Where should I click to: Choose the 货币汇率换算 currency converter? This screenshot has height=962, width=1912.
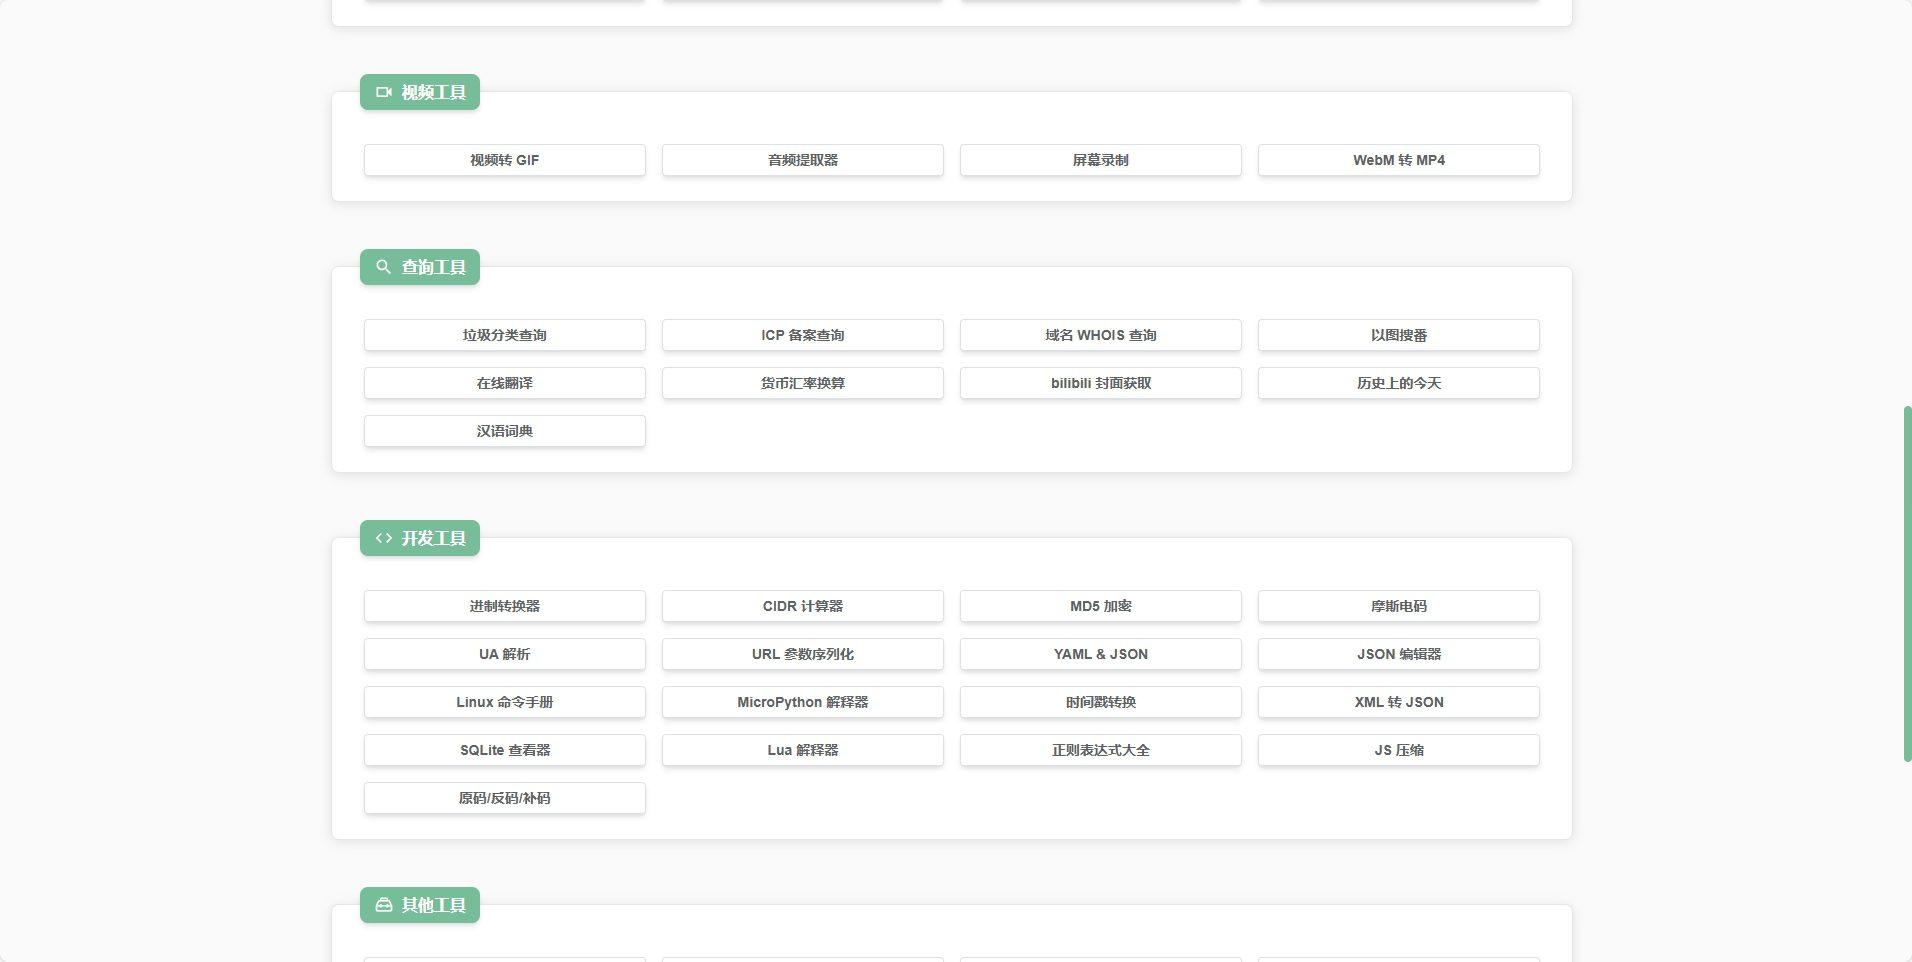click(802, 383)
